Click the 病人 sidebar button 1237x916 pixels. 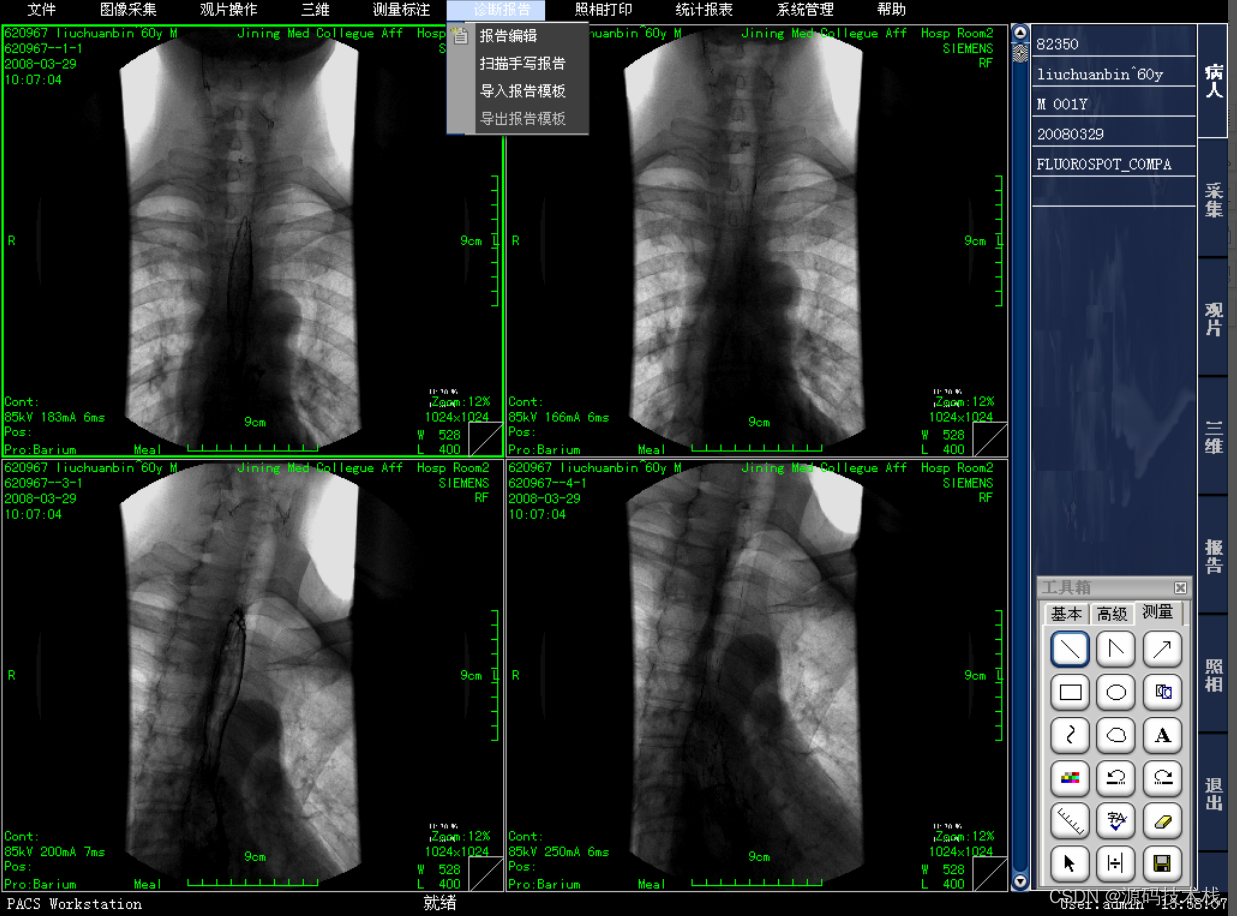tap(1213, 79)
